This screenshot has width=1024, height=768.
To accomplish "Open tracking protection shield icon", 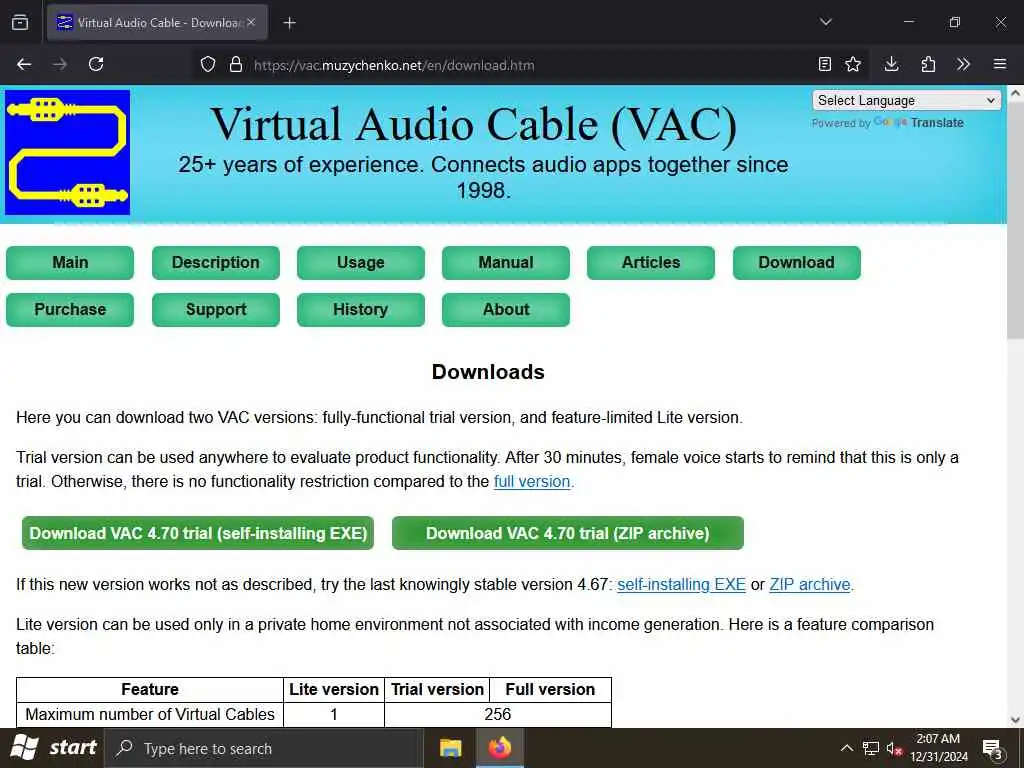I will coord(208,65).
